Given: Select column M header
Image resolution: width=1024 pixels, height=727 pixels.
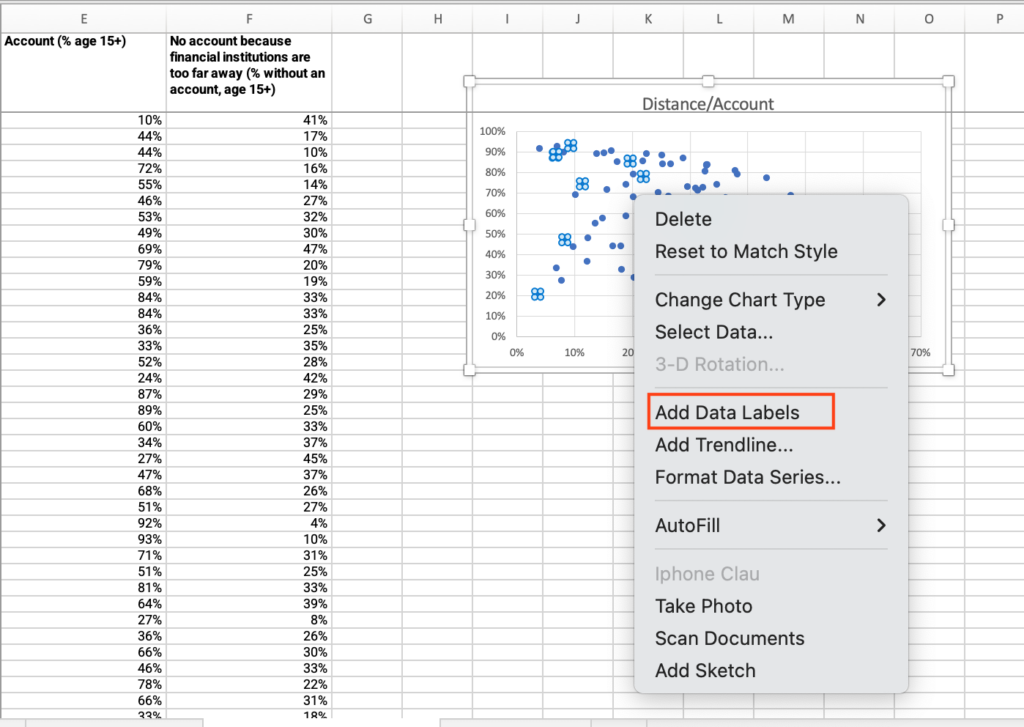Looking at the screenshot, I should 789,19.
